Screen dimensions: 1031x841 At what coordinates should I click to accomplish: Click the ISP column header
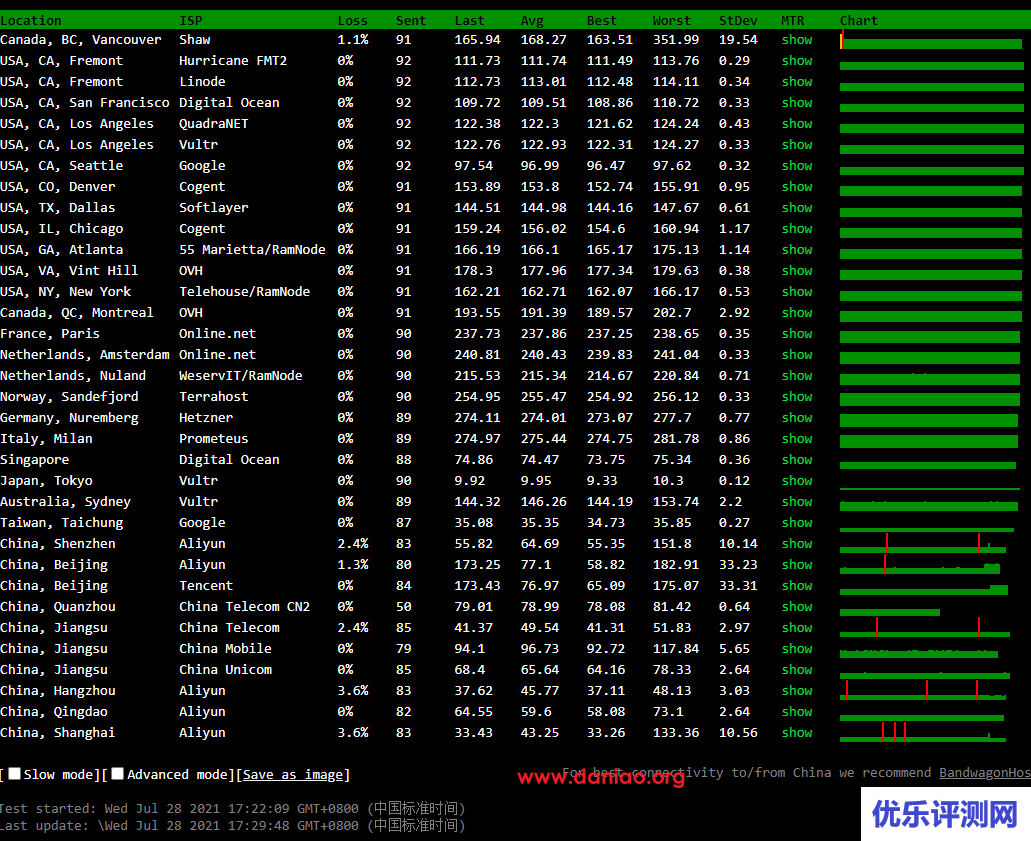coord(191,20)
